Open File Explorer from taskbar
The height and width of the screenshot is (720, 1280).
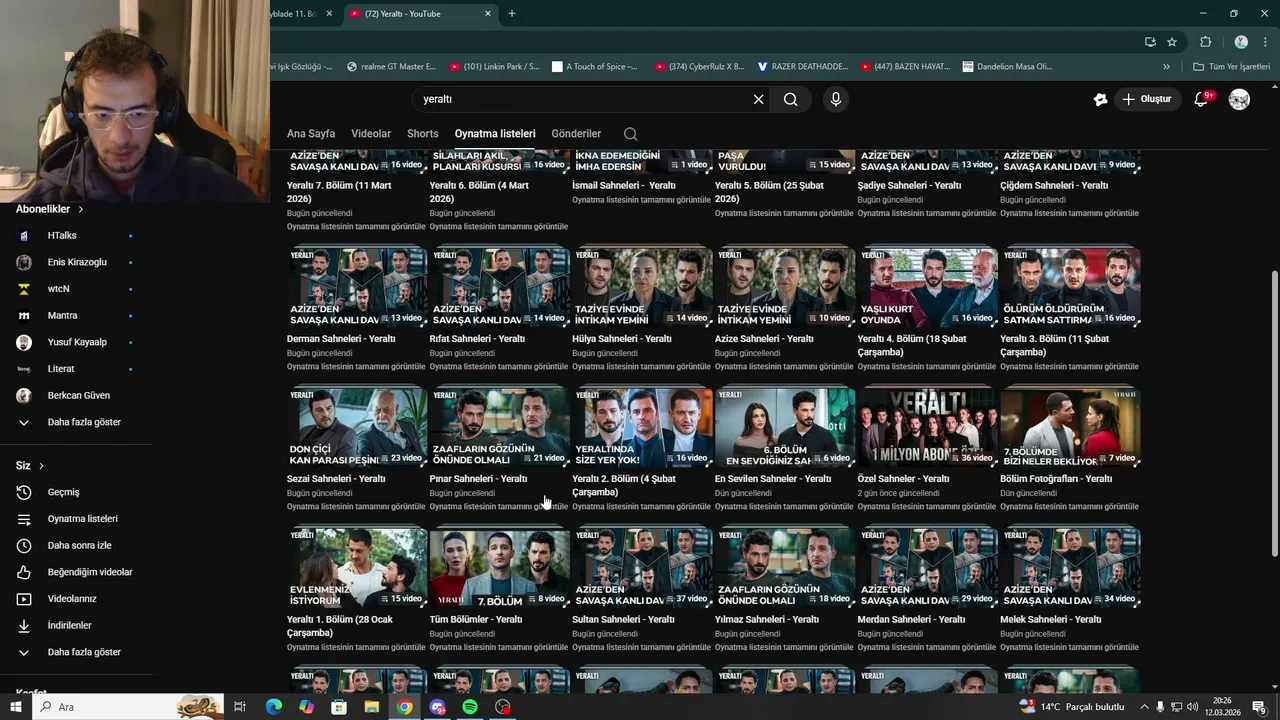tap(372, 707)
